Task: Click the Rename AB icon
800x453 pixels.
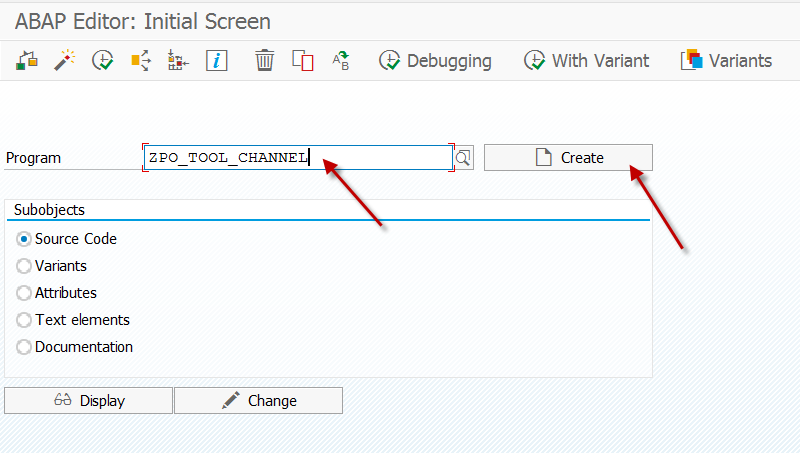Action: coord(341,61)
